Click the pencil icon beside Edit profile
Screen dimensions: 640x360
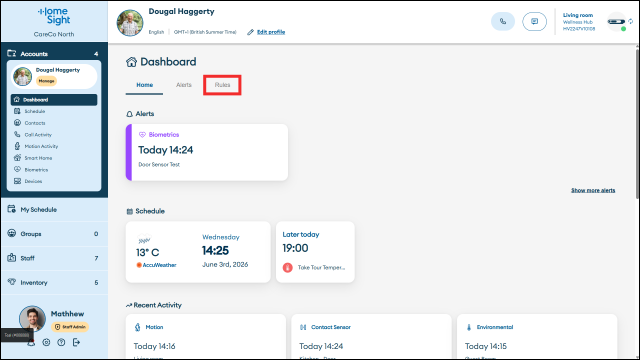click(250, 32)
